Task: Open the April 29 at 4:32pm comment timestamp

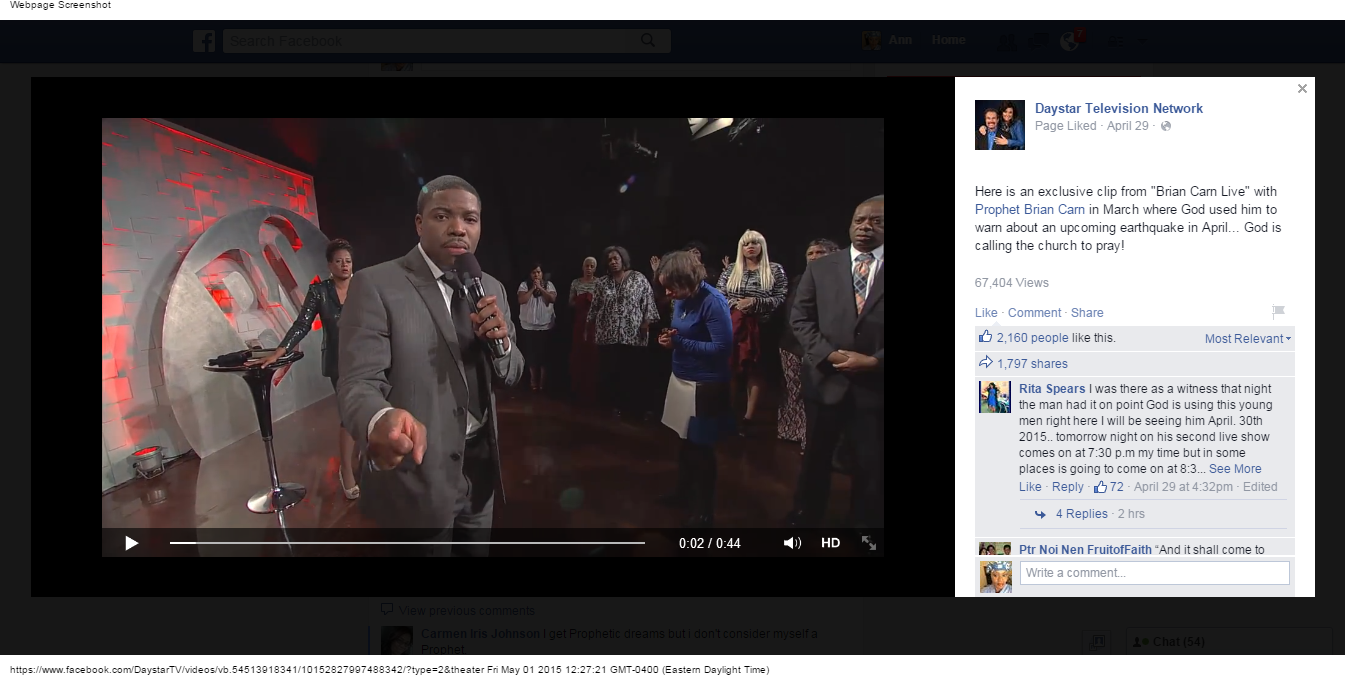Action: pos(1183,487)
